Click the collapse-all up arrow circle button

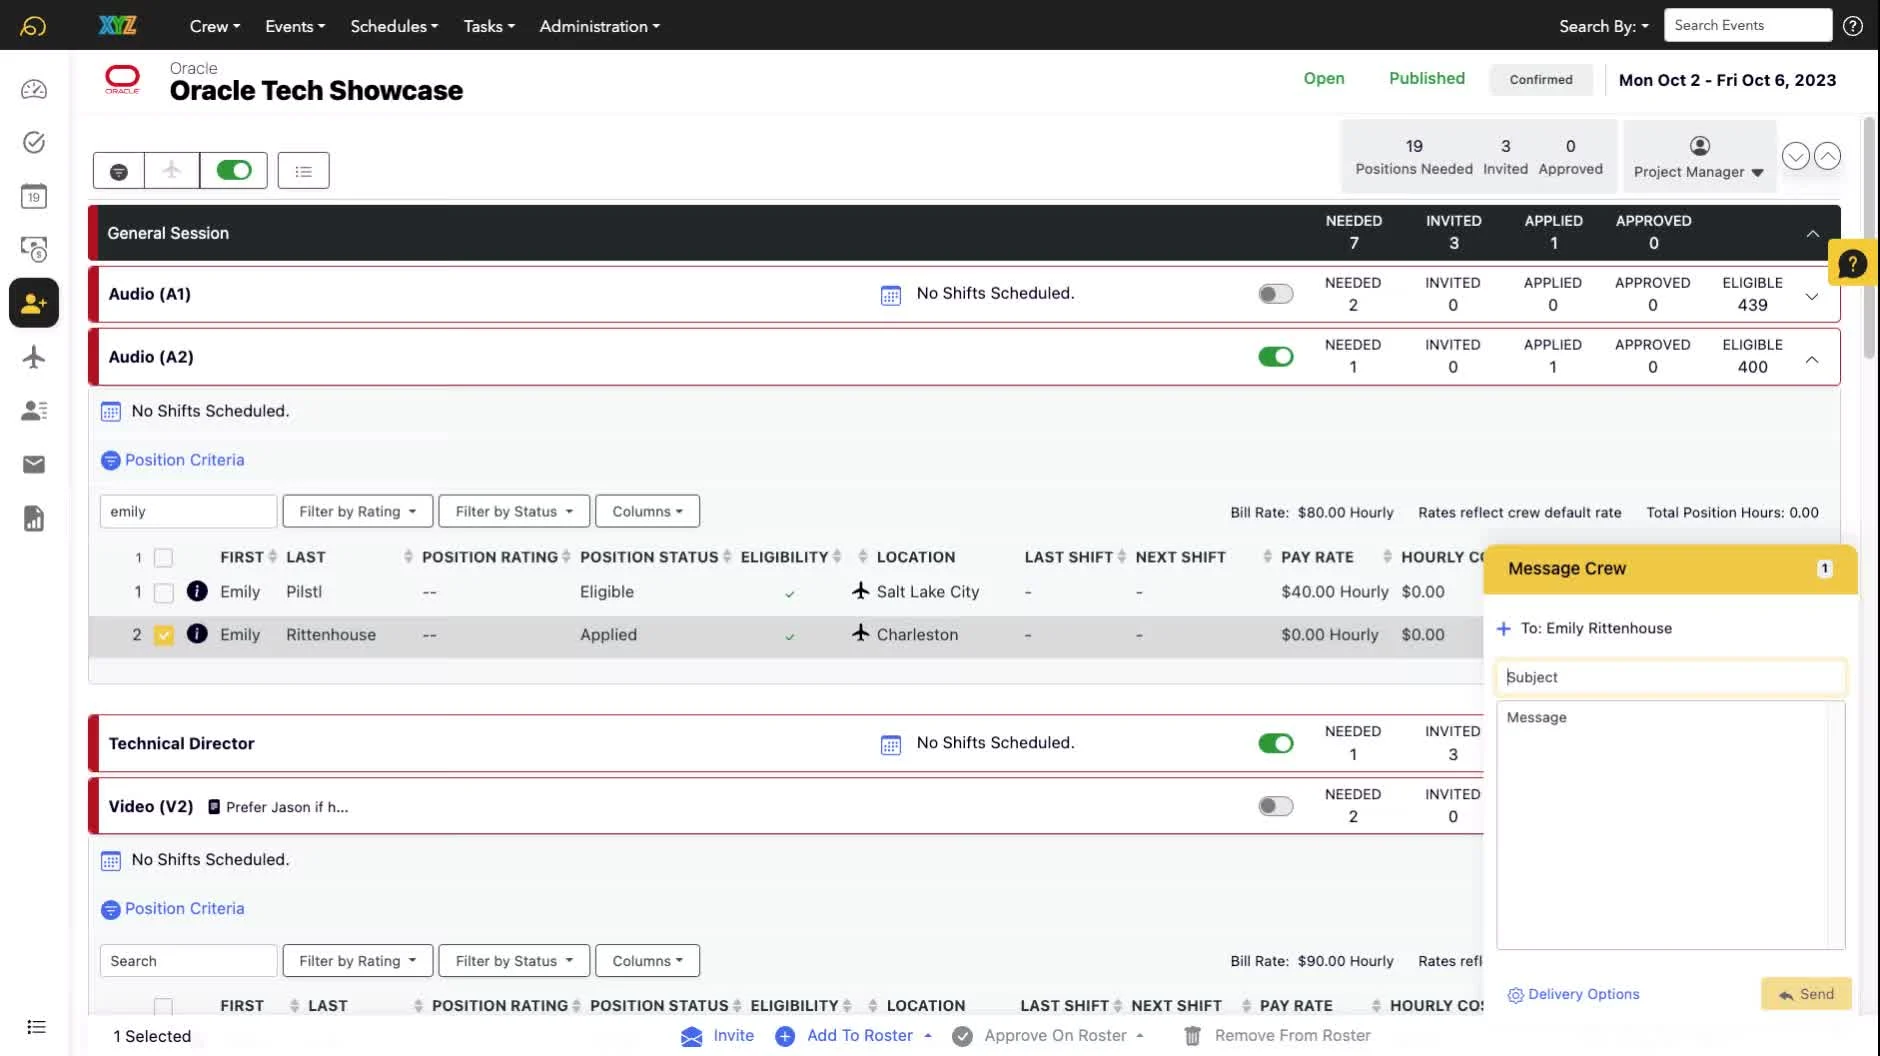click(x=1827, y=156)
